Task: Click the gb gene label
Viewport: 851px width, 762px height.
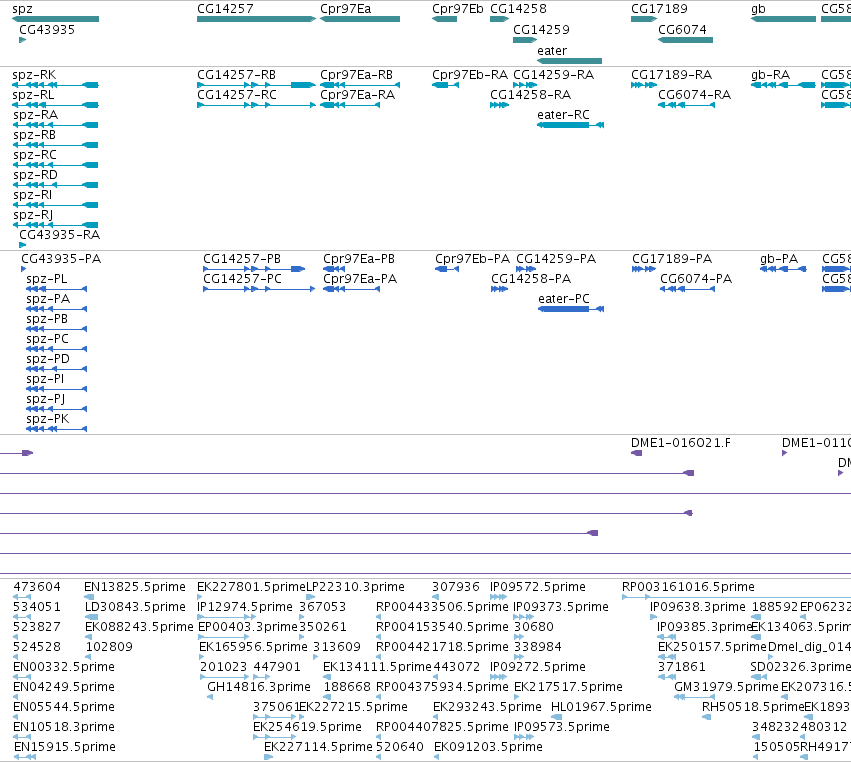Action: pyautogui.click(x=758, y=9)
